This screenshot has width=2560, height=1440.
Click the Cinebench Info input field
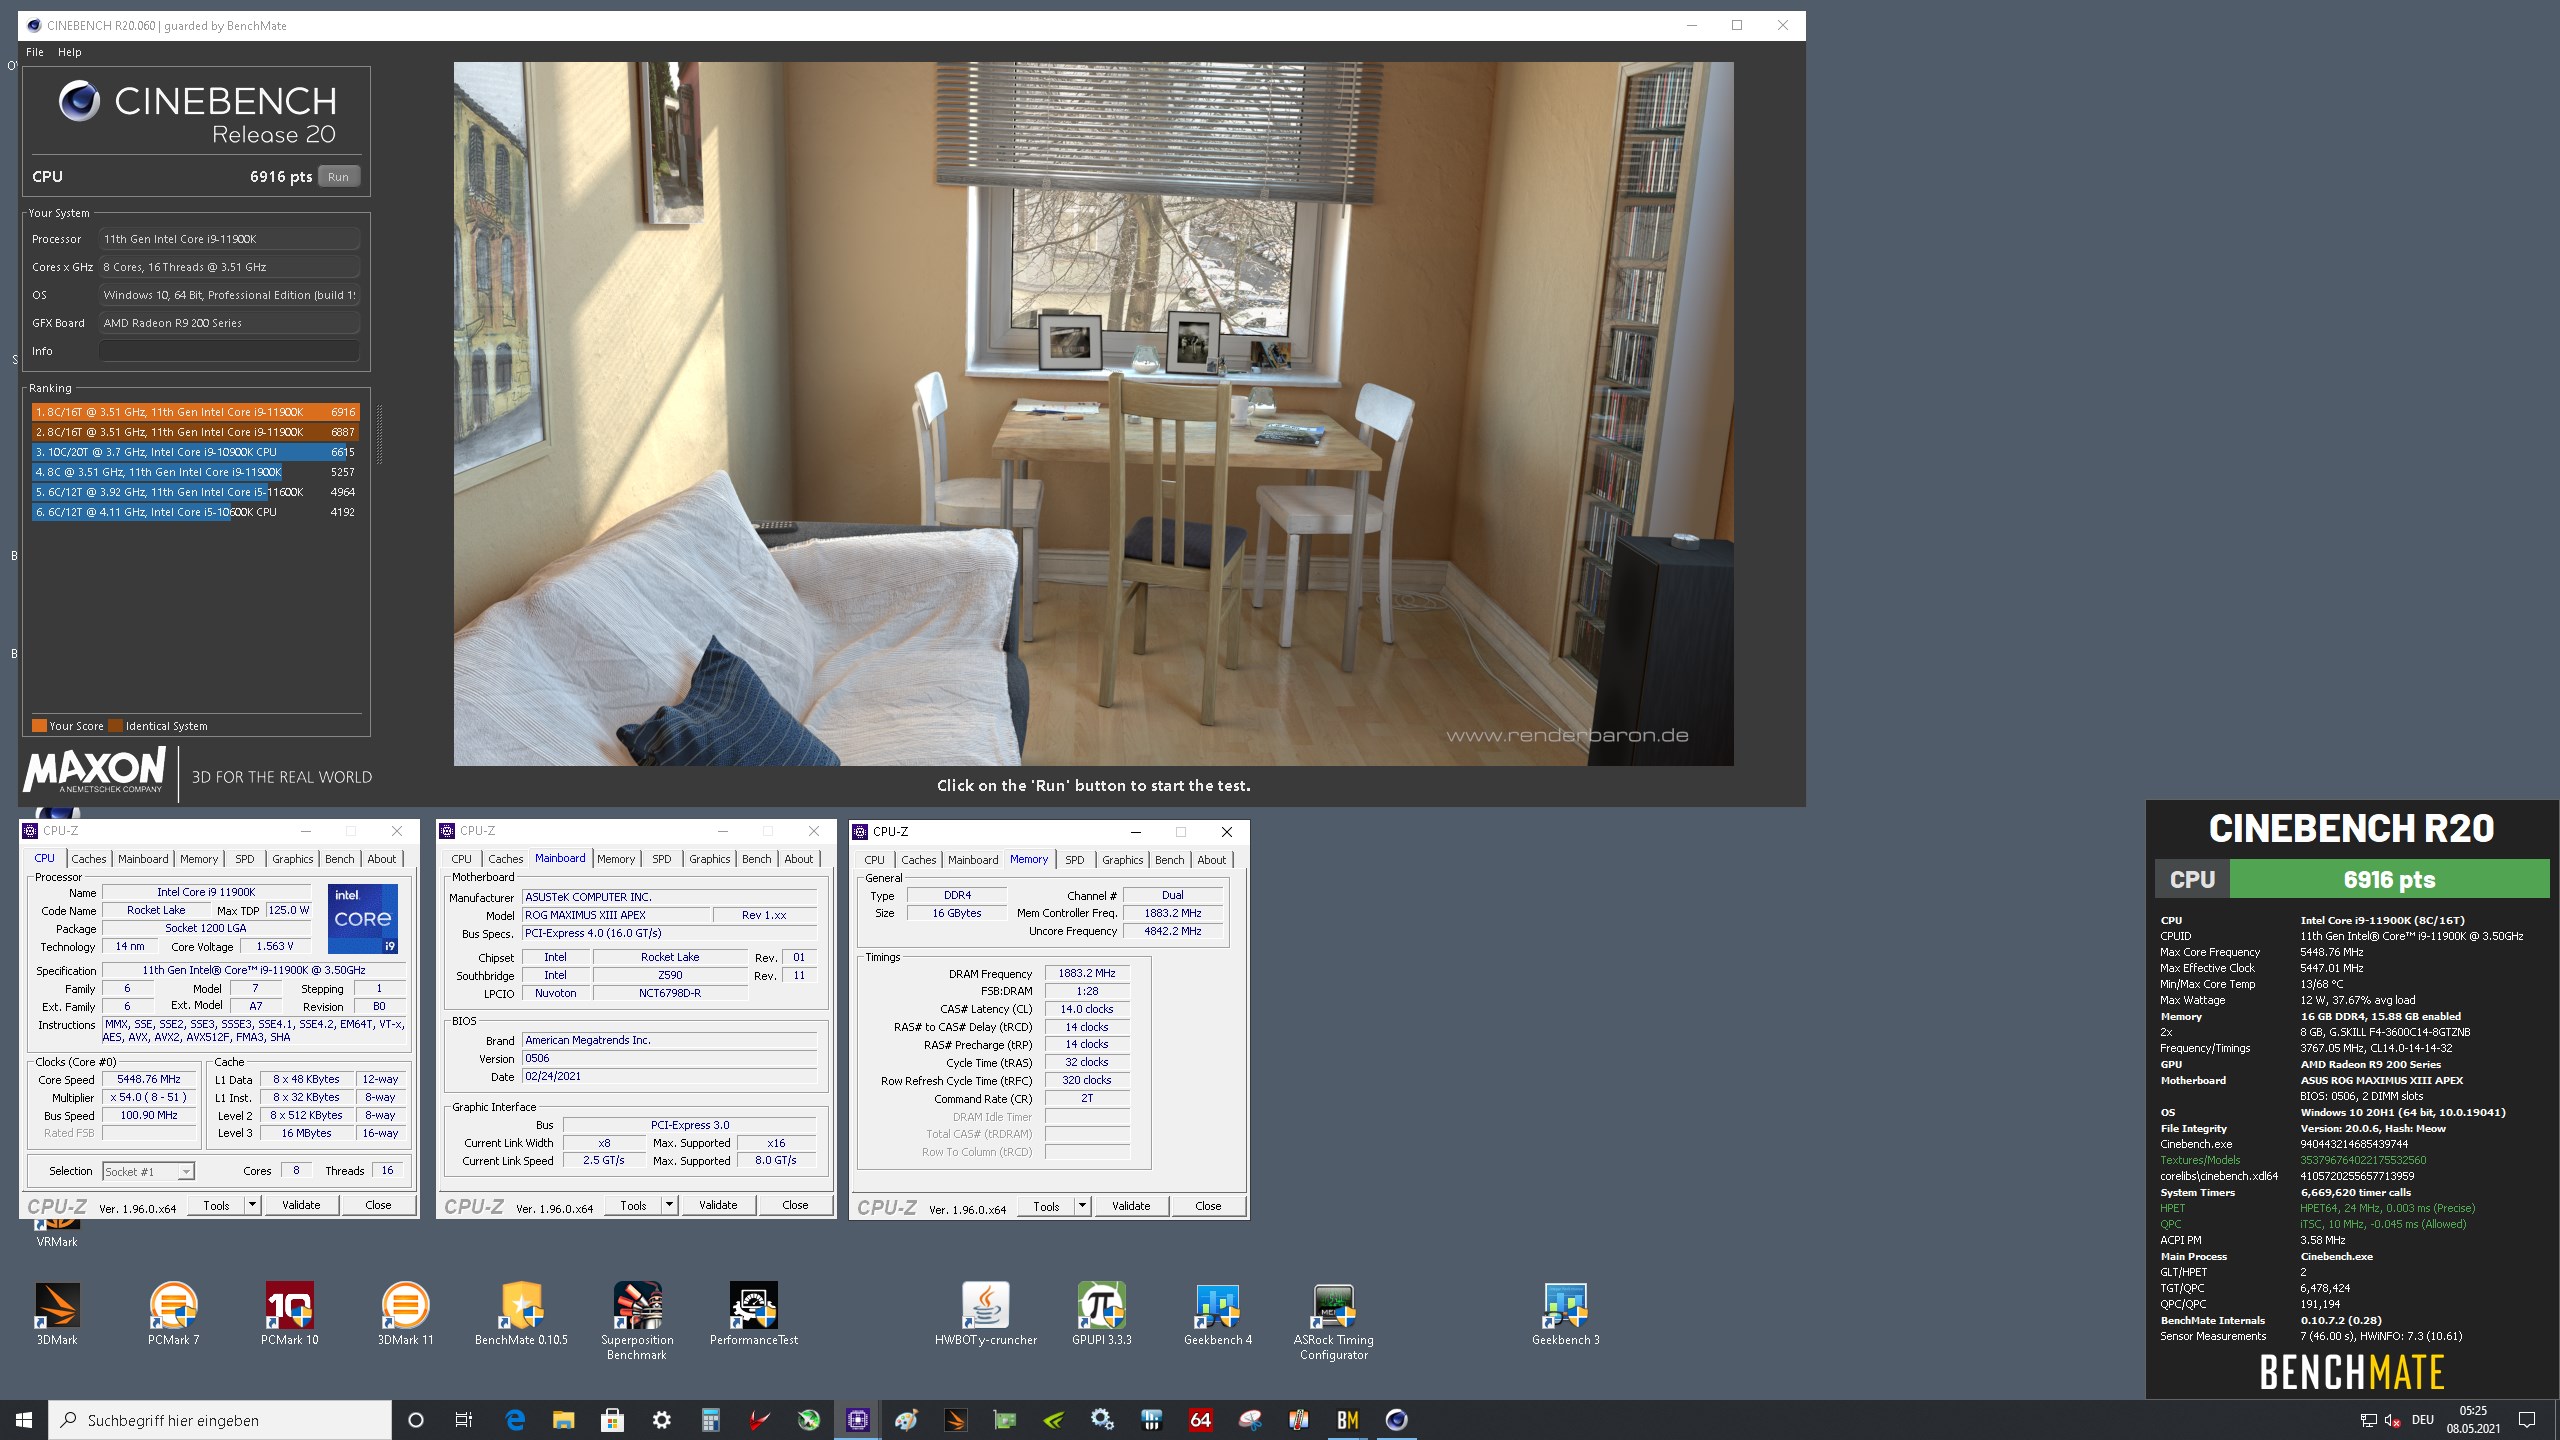[x=229, y=351]
